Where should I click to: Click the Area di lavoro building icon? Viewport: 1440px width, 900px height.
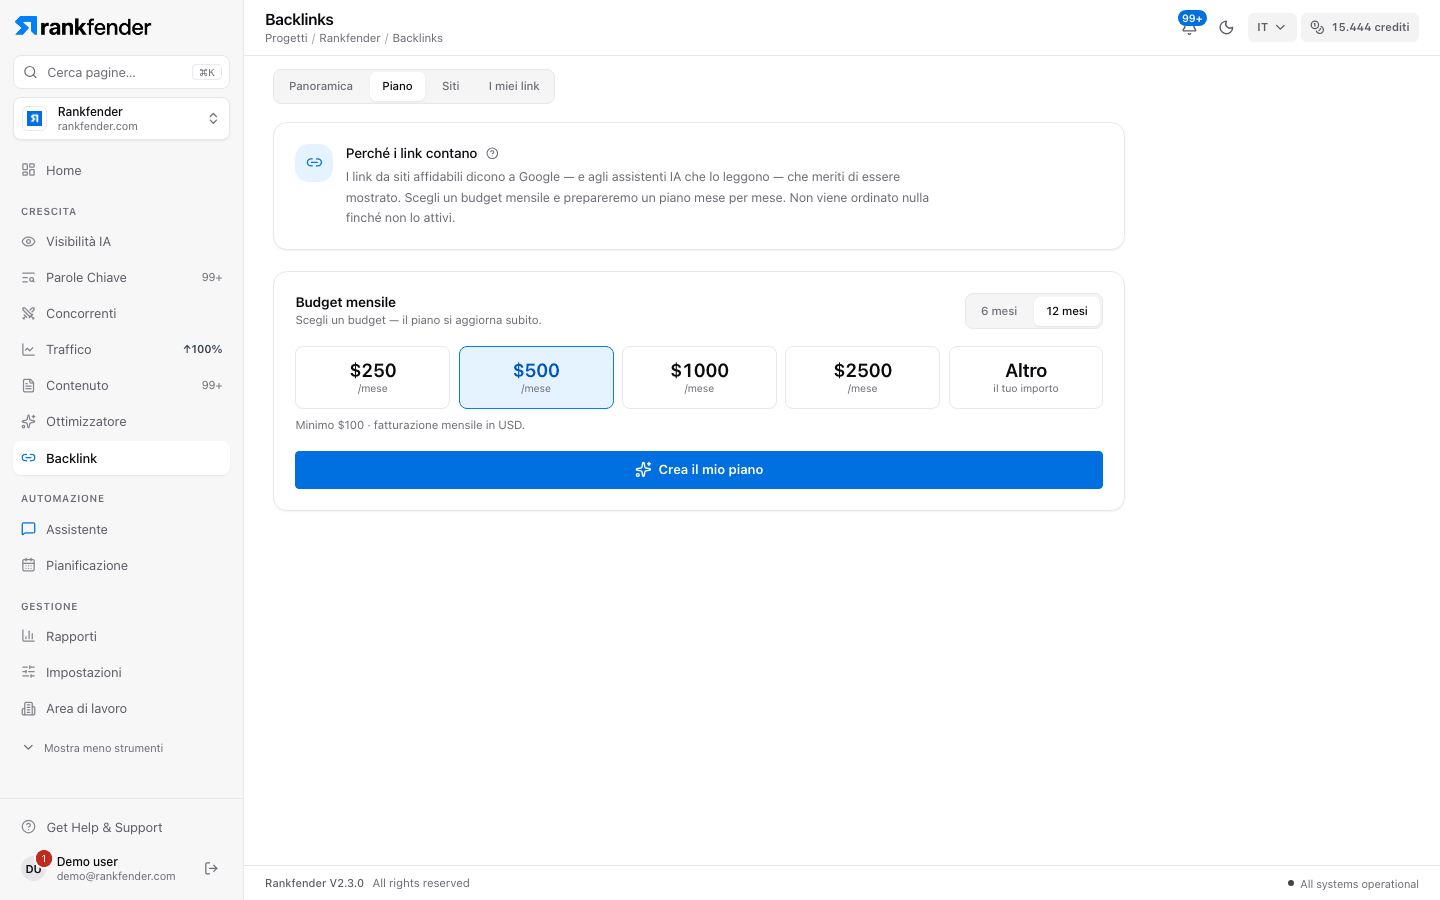pyautogui.click(x=28, y=708)
